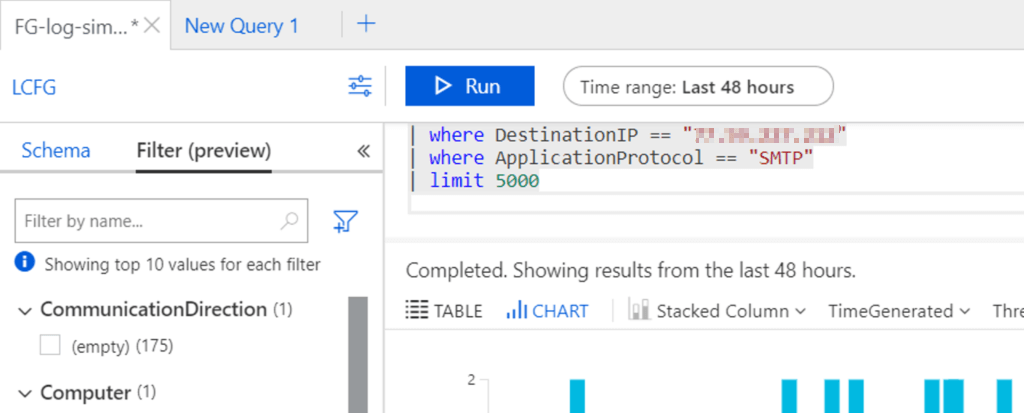The width and height of the screenshot is (1024, 413).
Task: Switch results to TABLE view
Action: coord(443,311)
